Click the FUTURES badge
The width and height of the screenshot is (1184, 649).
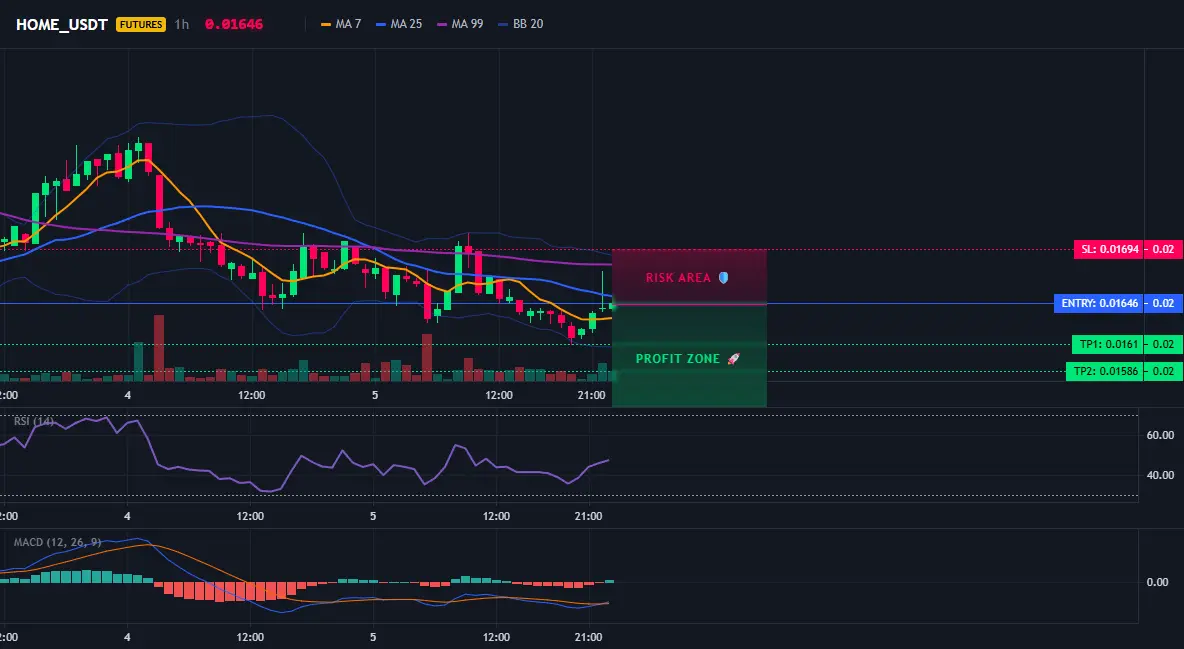click(x=140, y=24)
